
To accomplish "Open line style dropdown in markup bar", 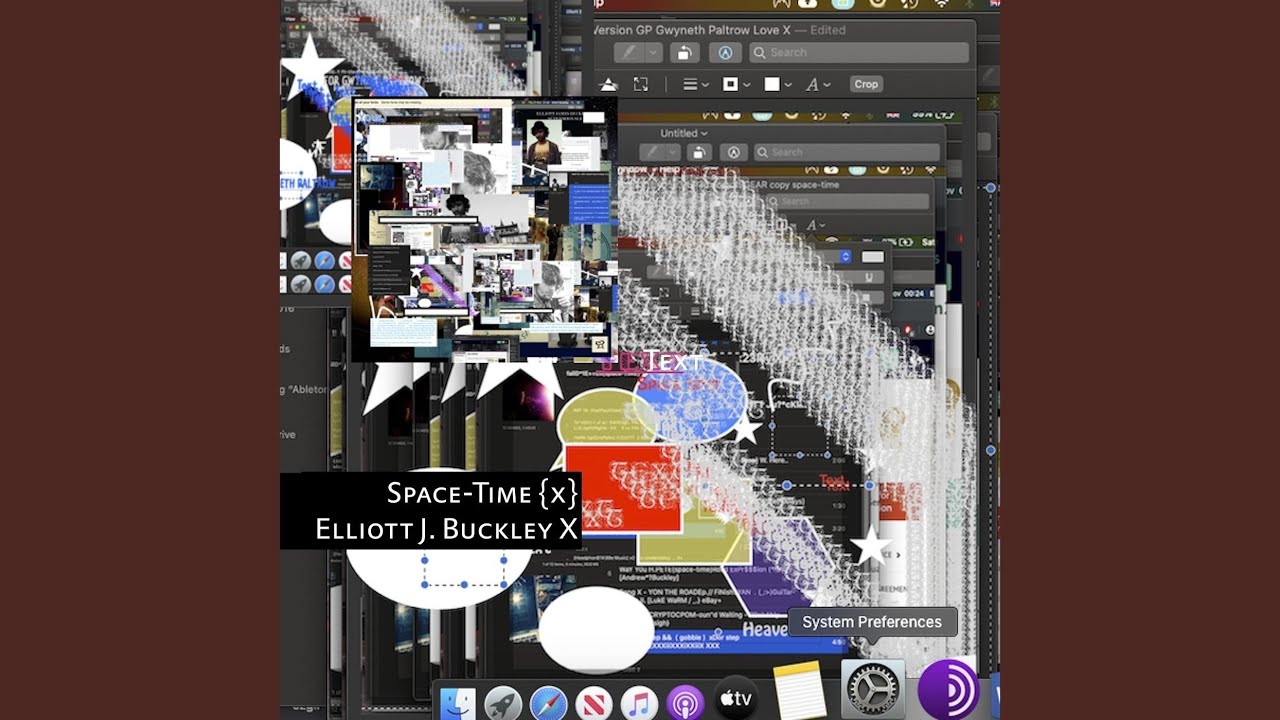I will pos(696,85).
